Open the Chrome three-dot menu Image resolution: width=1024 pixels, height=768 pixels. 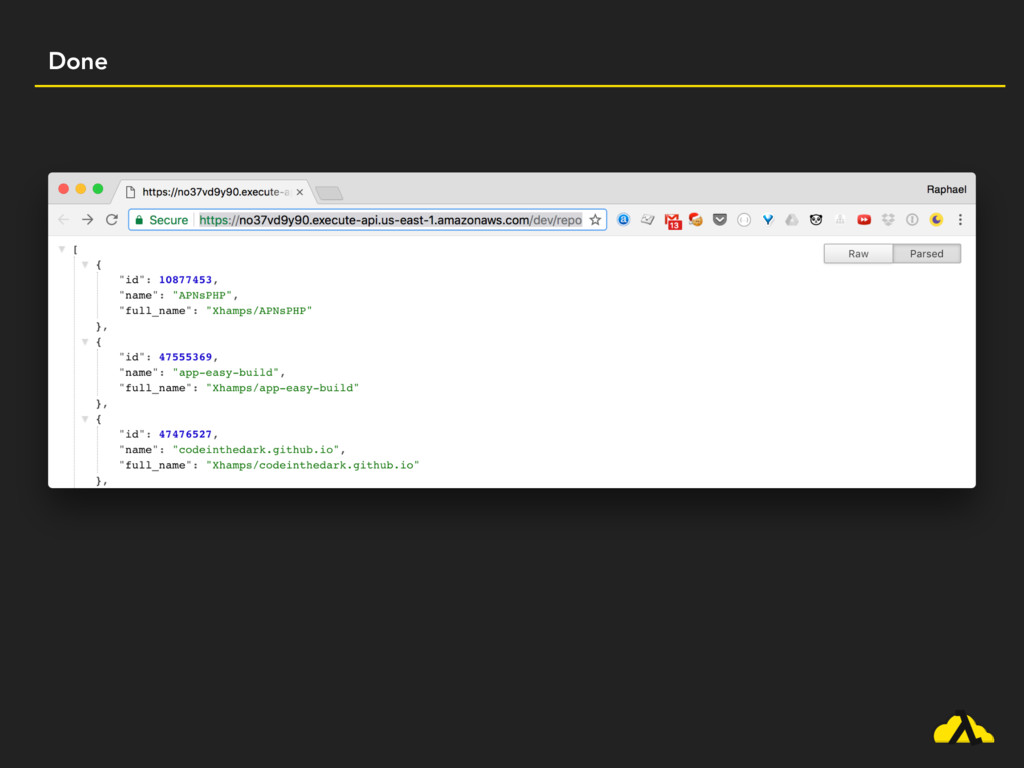point(960,220)
